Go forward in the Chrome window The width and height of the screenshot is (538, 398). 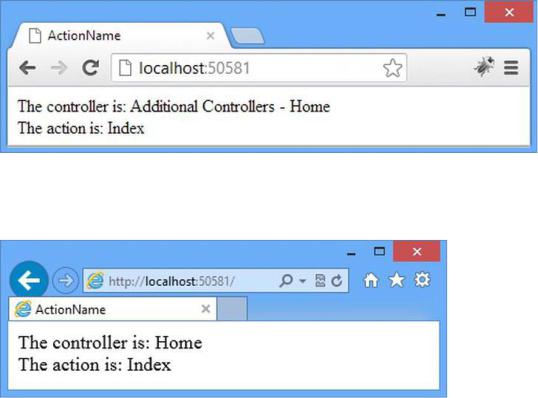(59, 68)
